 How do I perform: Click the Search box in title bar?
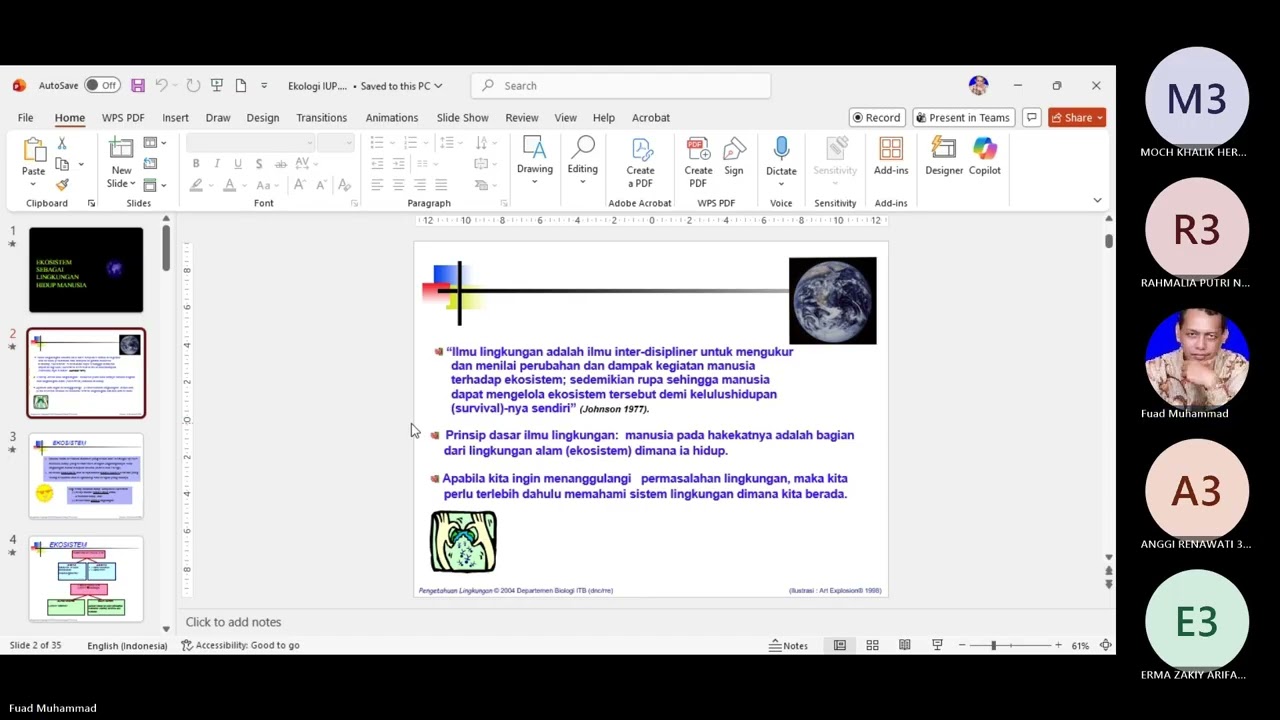click(620, 86)
